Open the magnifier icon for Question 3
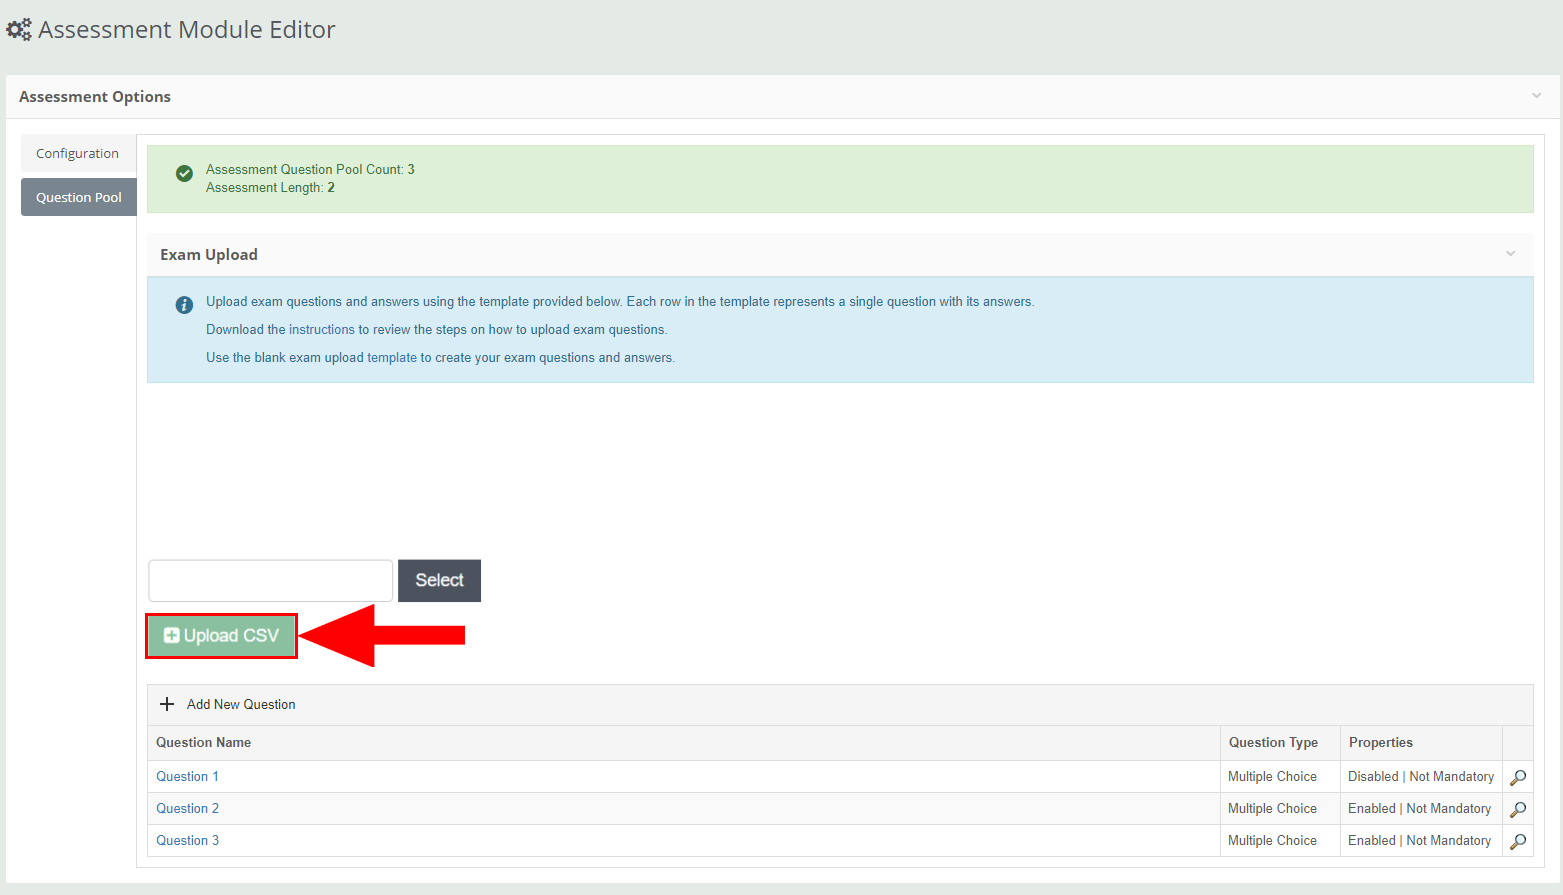 (1517, 841)
